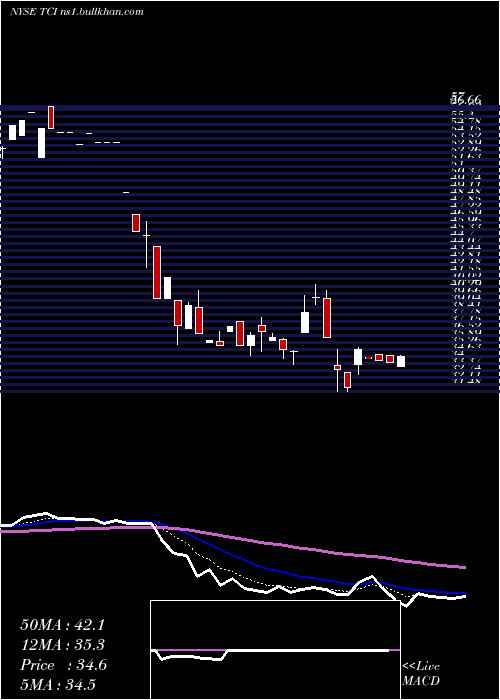Screen dimensions: 500x700
Task: Click the NYSE TCI ns1.bullkhan.com title text
Action: [77, 12]
